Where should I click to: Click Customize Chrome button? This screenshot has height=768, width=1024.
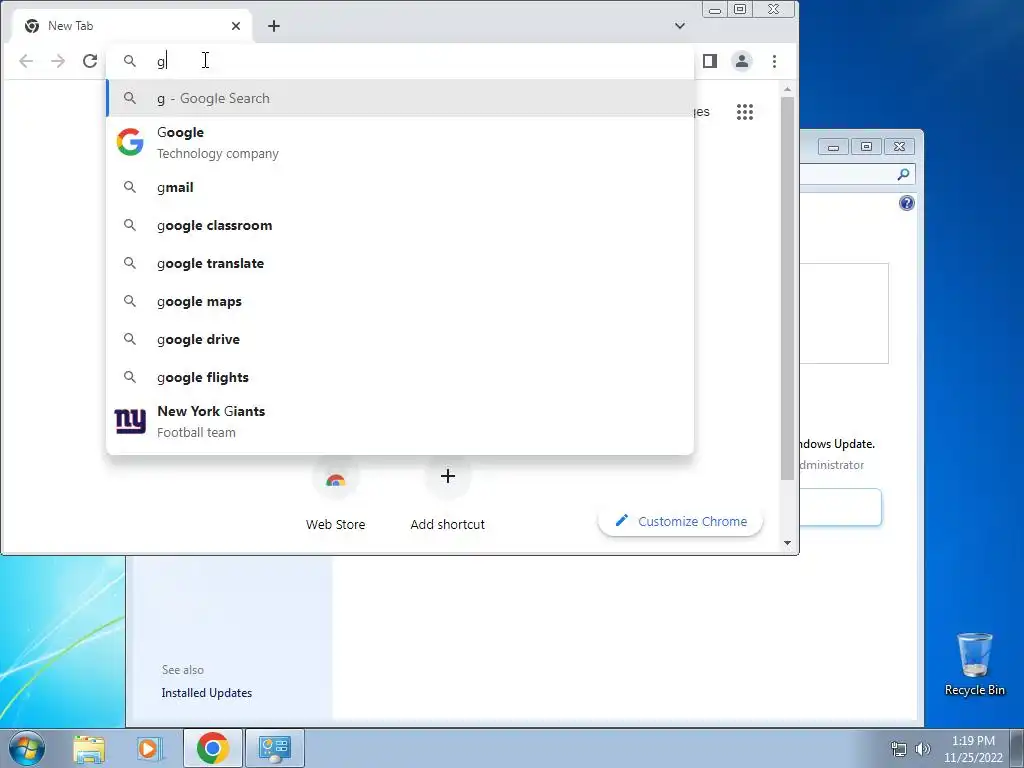pyautogui.click(x=680, y=521)
